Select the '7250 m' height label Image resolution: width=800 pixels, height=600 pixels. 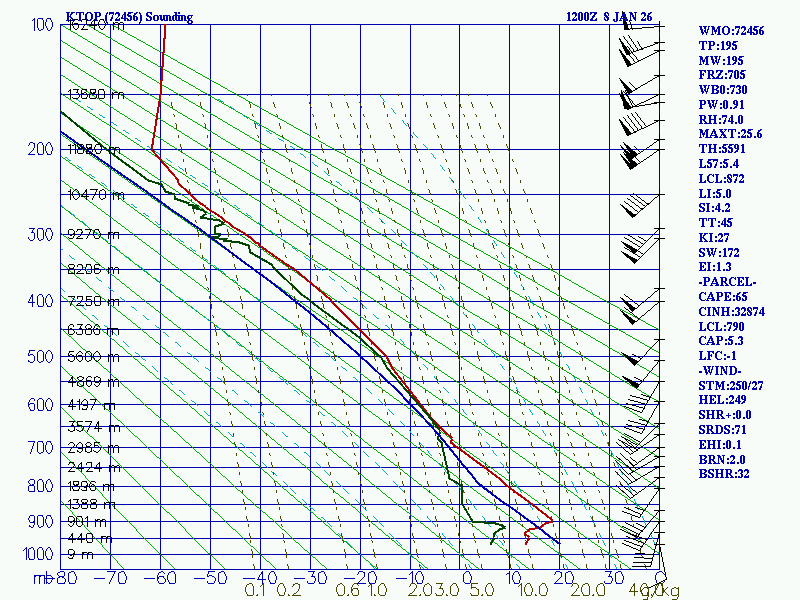coord(93,302)
